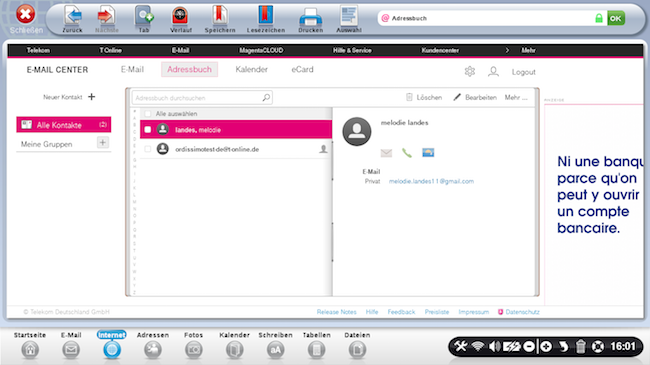Switch to the Kalender tab
Viewport: 650px width, 365px height.
[252, 69]
